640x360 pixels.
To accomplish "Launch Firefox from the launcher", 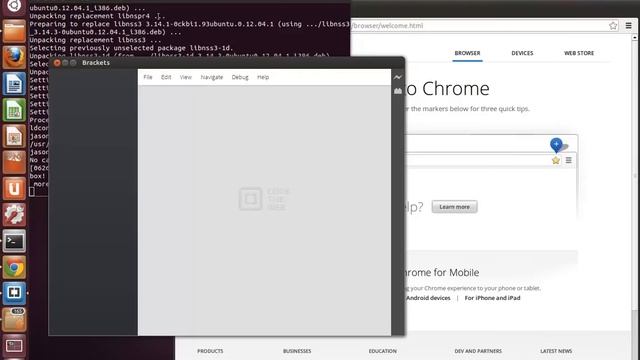I will 14,58.
